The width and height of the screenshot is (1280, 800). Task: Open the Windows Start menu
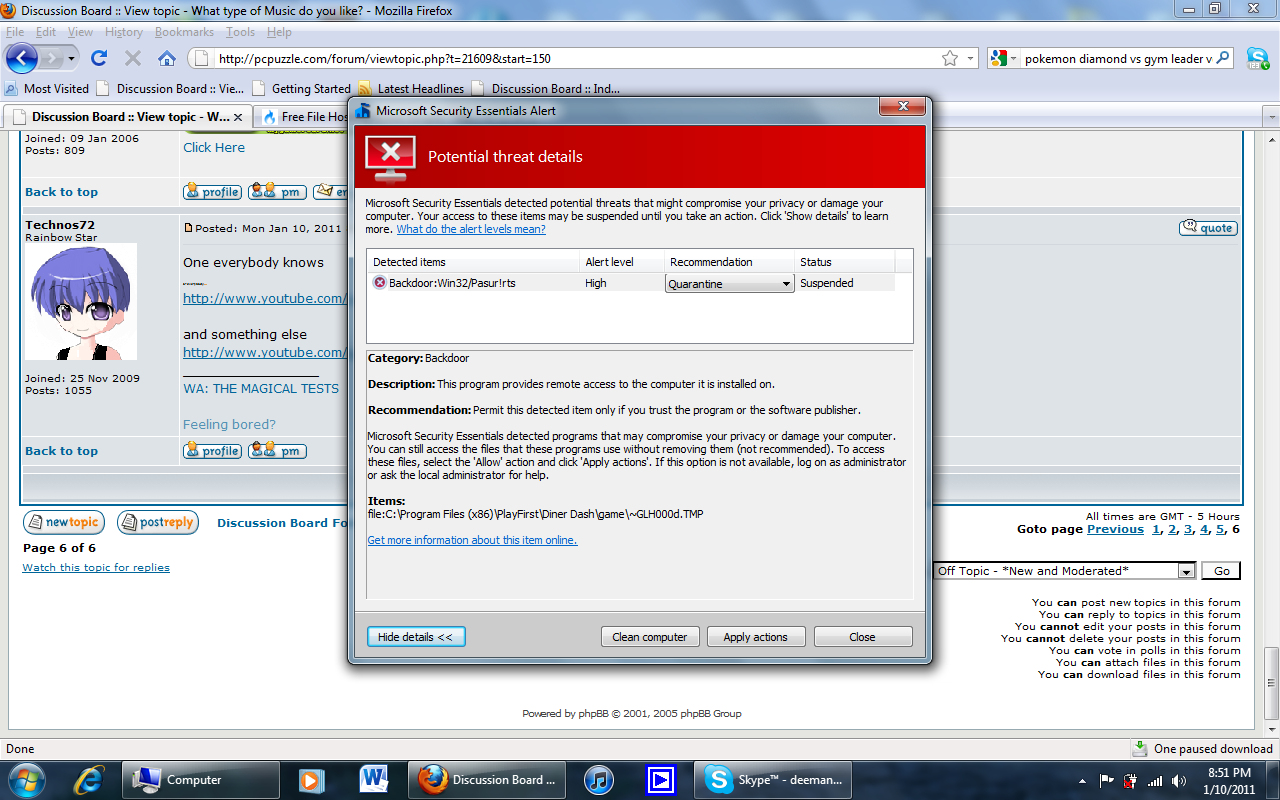click(x=27, y=779)
